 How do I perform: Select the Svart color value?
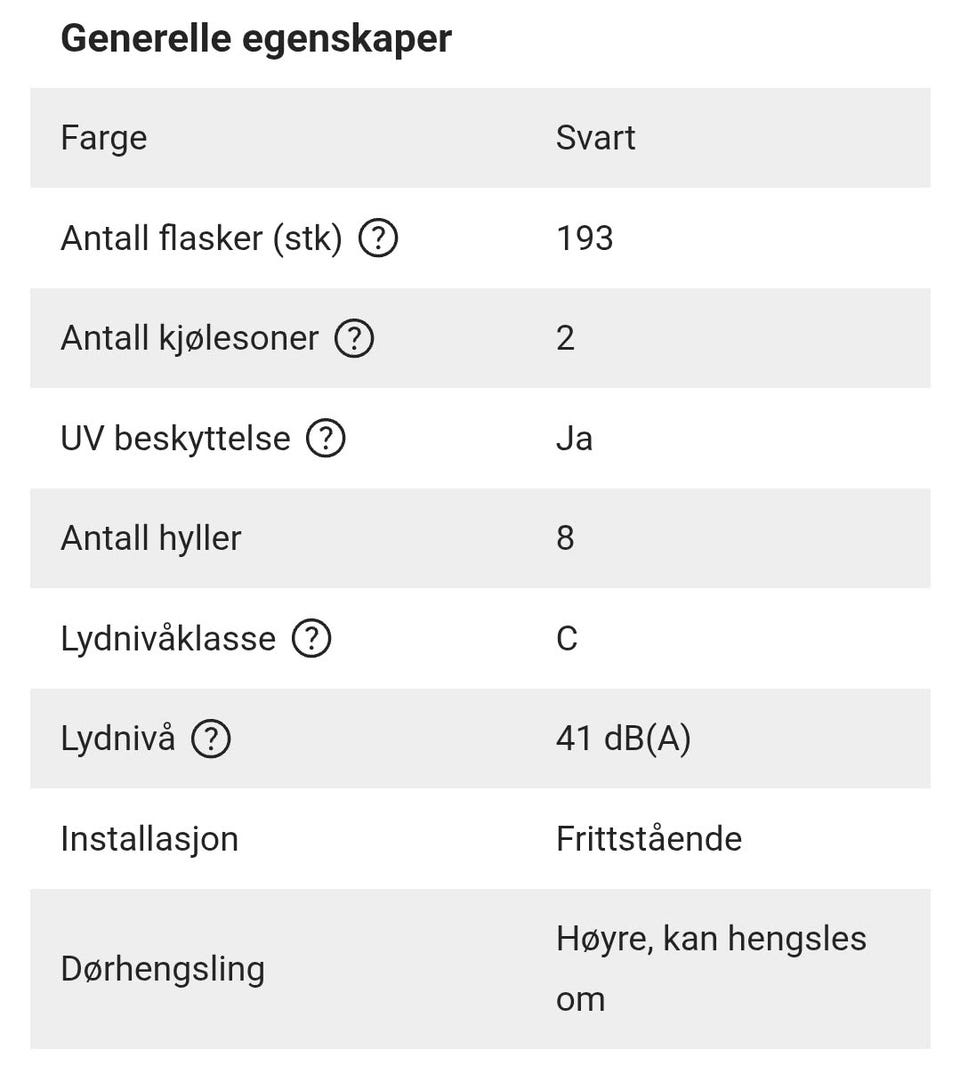[596, 137]
